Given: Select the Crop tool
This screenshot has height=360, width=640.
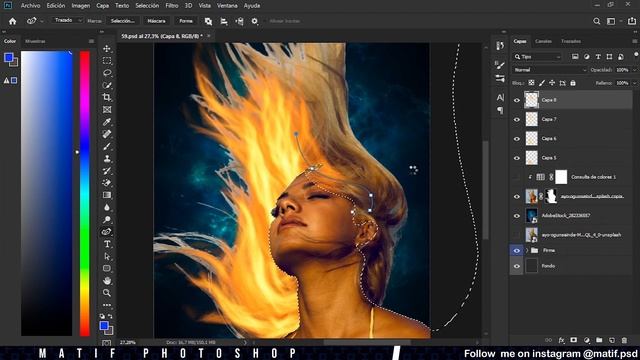Looking at the screenshot, I should pyautogui.click(x=107, y=97).
